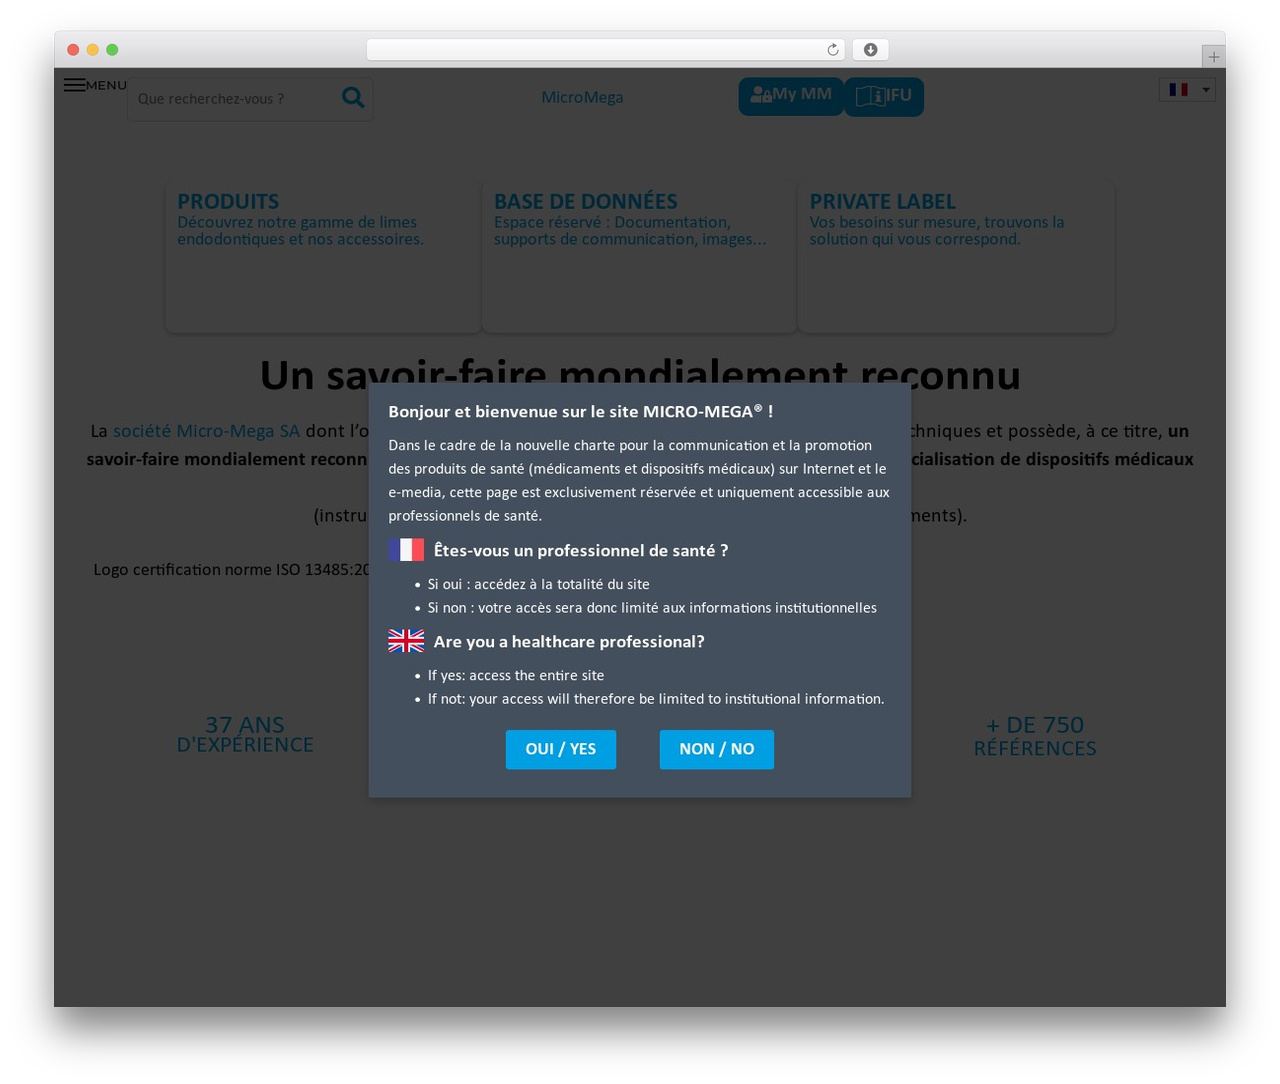Click 'Si oui : accédez à la totalité du site'
The height and width of the screenshot is (1084, 1280).
pyautogui.click(x=539, y=585)
